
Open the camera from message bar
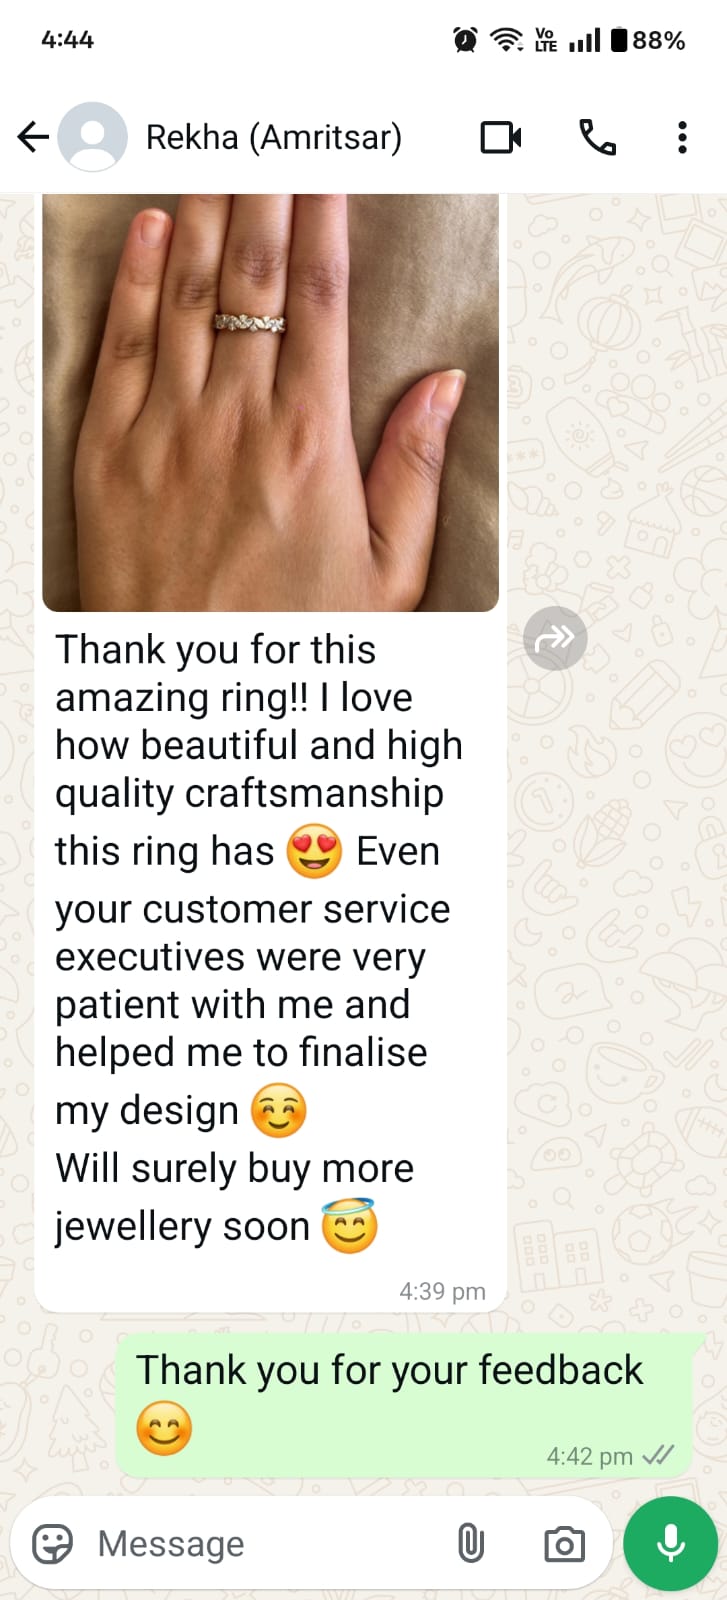(x=564, y=1544)
